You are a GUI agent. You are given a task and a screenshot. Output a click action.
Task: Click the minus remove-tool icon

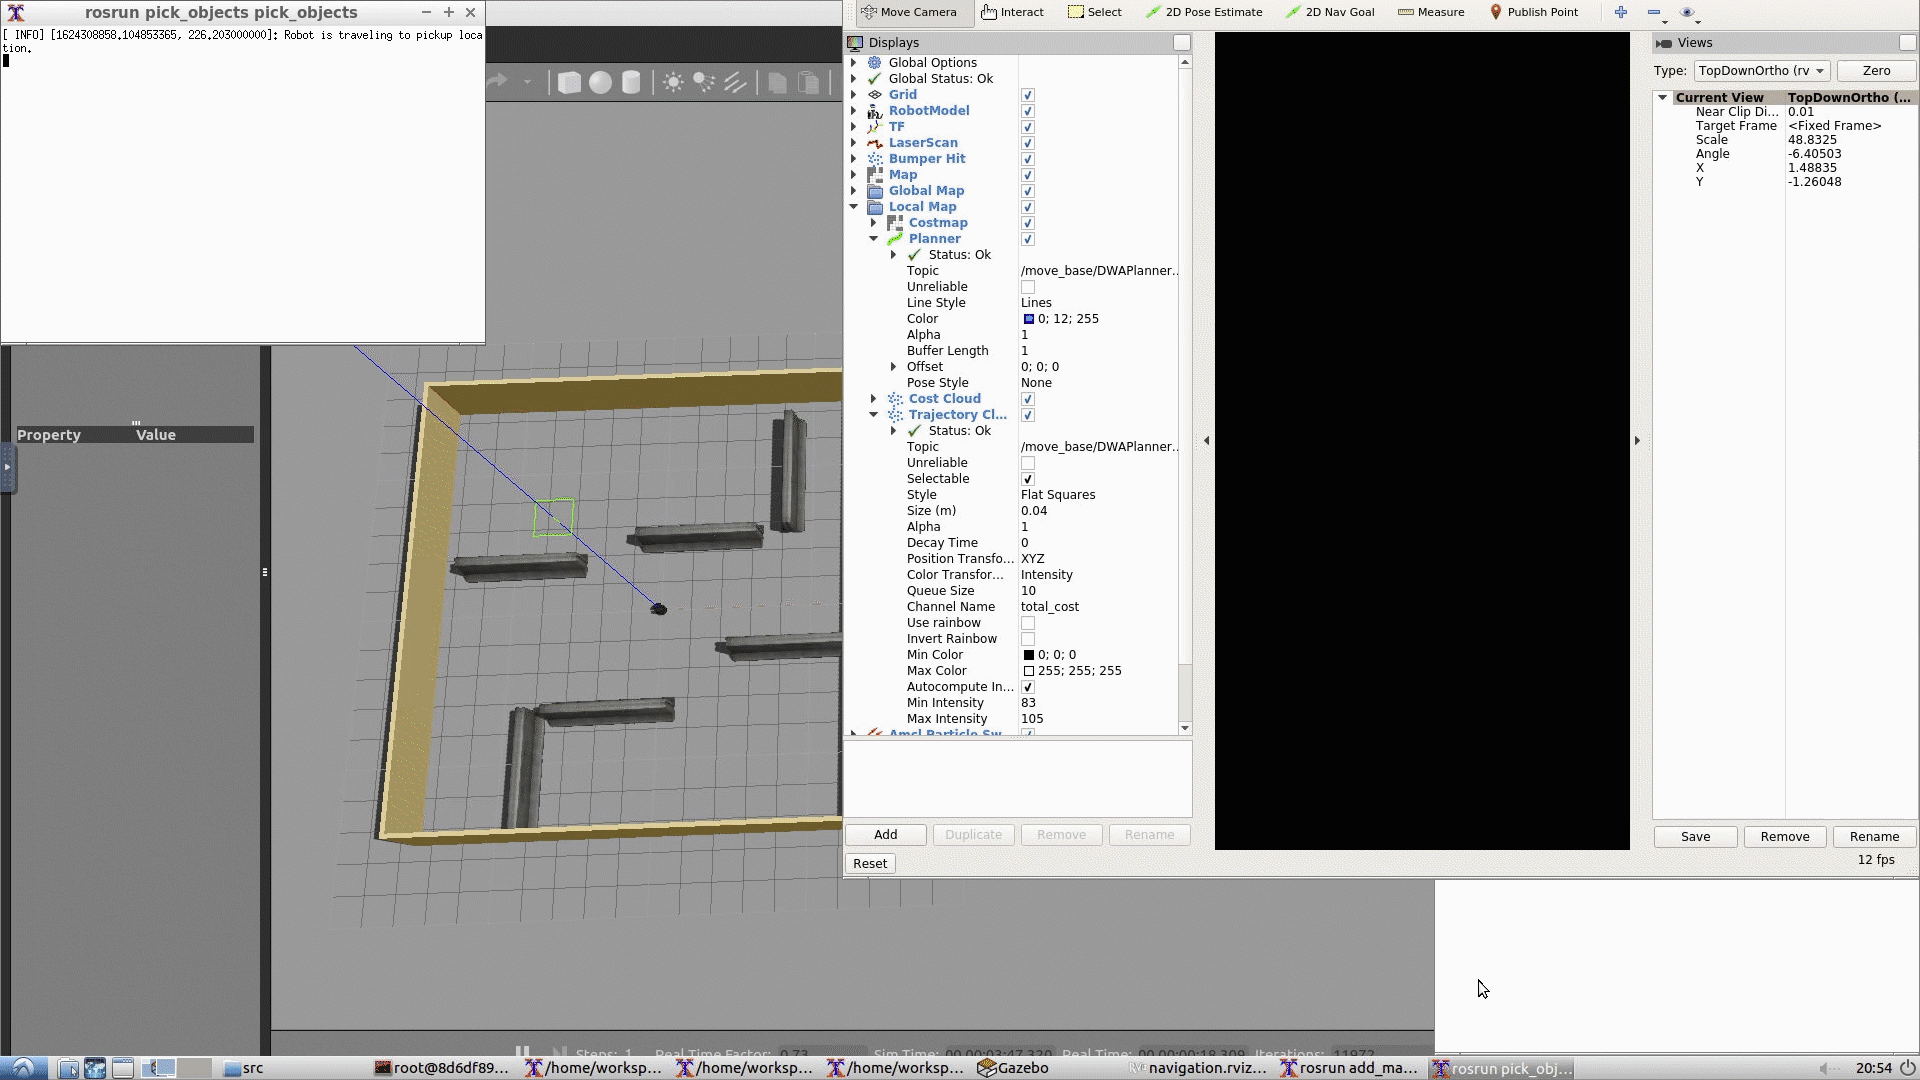pyautogui.click(x=1654, y=12)
